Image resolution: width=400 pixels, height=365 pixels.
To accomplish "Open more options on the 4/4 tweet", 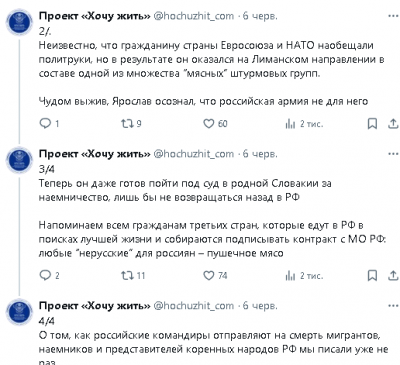I will tap(393, 306).
